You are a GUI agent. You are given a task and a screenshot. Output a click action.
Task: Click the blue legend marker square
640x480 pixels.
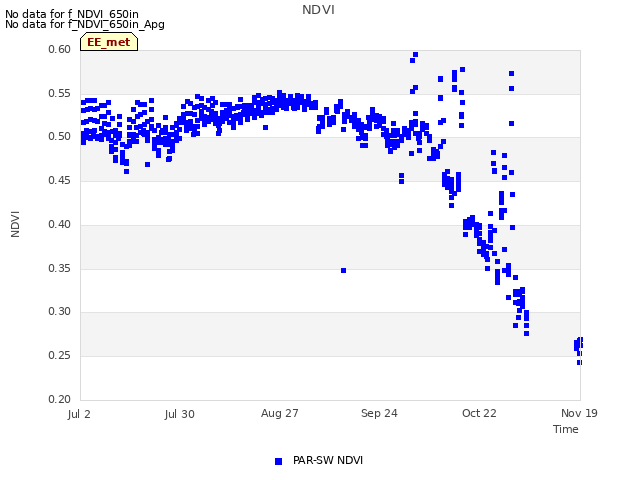tap(278, 461)
